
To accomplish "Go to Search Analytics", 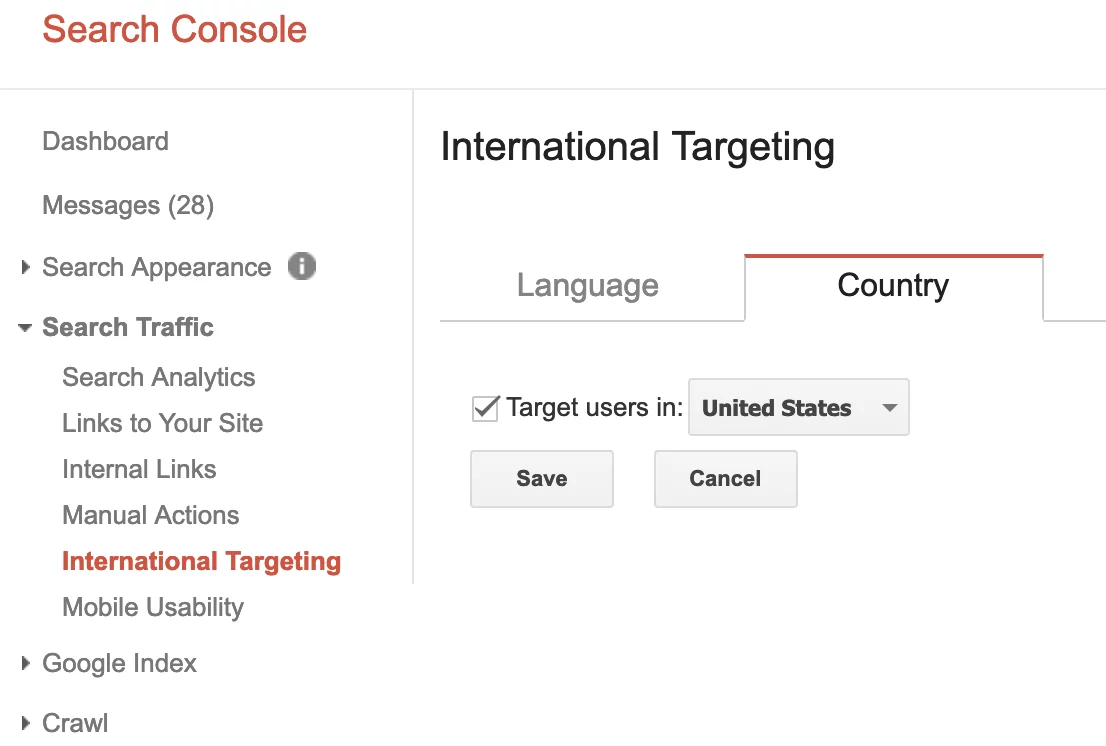I will point(158,378).
